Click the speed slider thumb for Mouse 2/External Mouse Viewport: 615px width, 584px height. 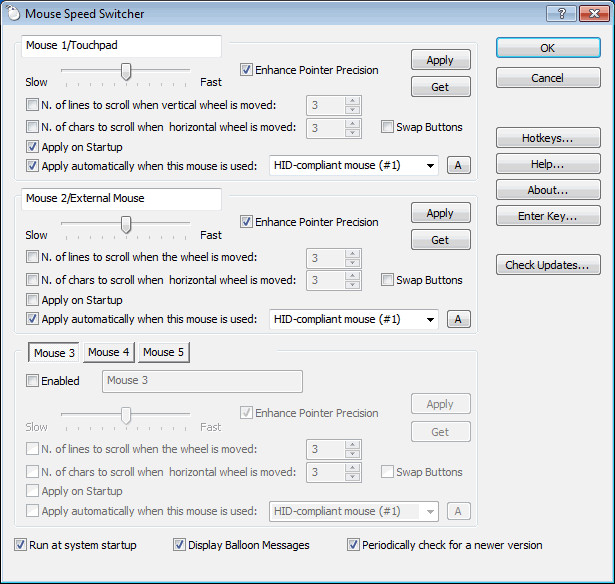pos(126,224)
